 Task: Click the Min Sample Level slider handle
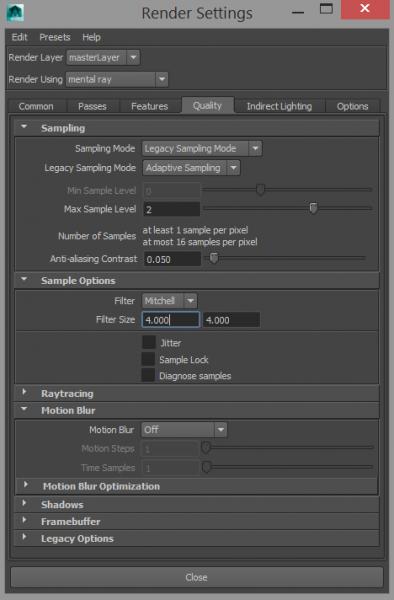click(x=260, y=189)
